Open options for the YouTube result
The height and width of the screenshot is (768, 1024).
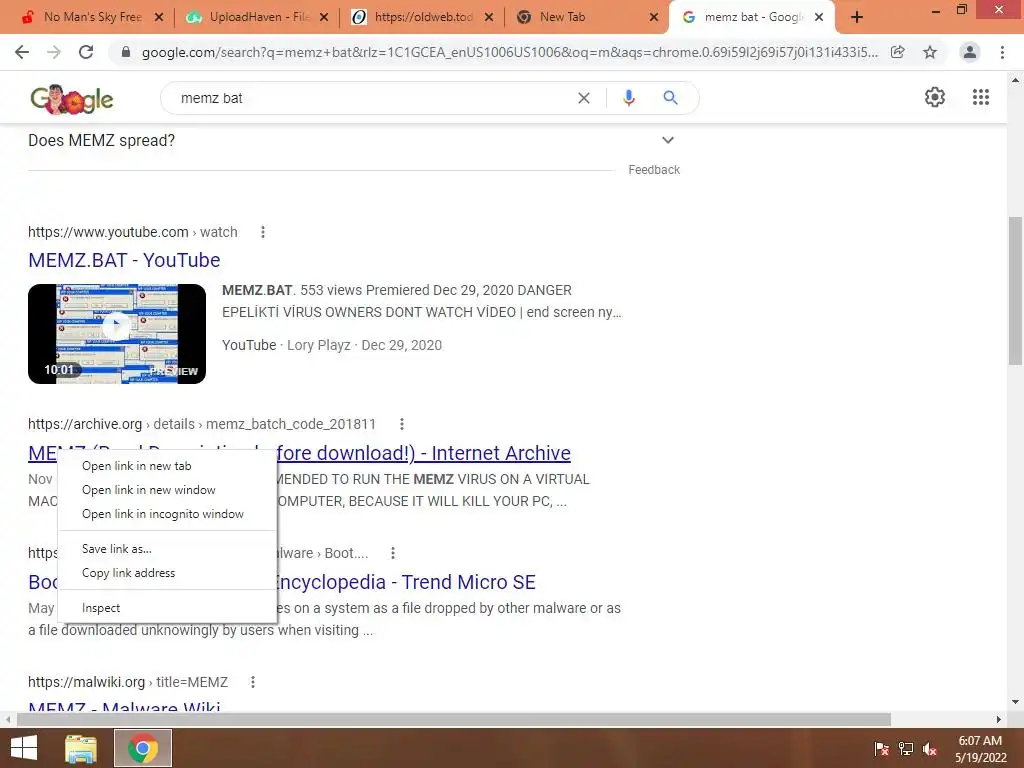[263, 232]
